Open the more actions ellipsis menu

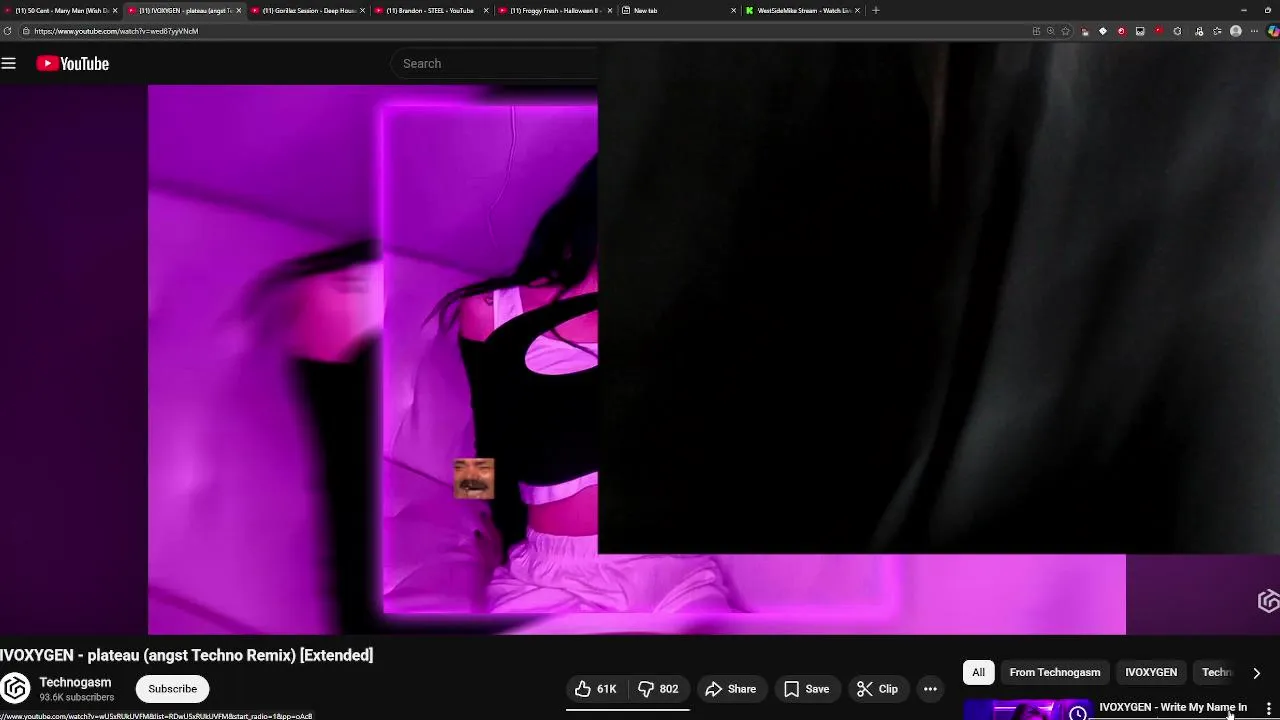[x=930, y=689]
